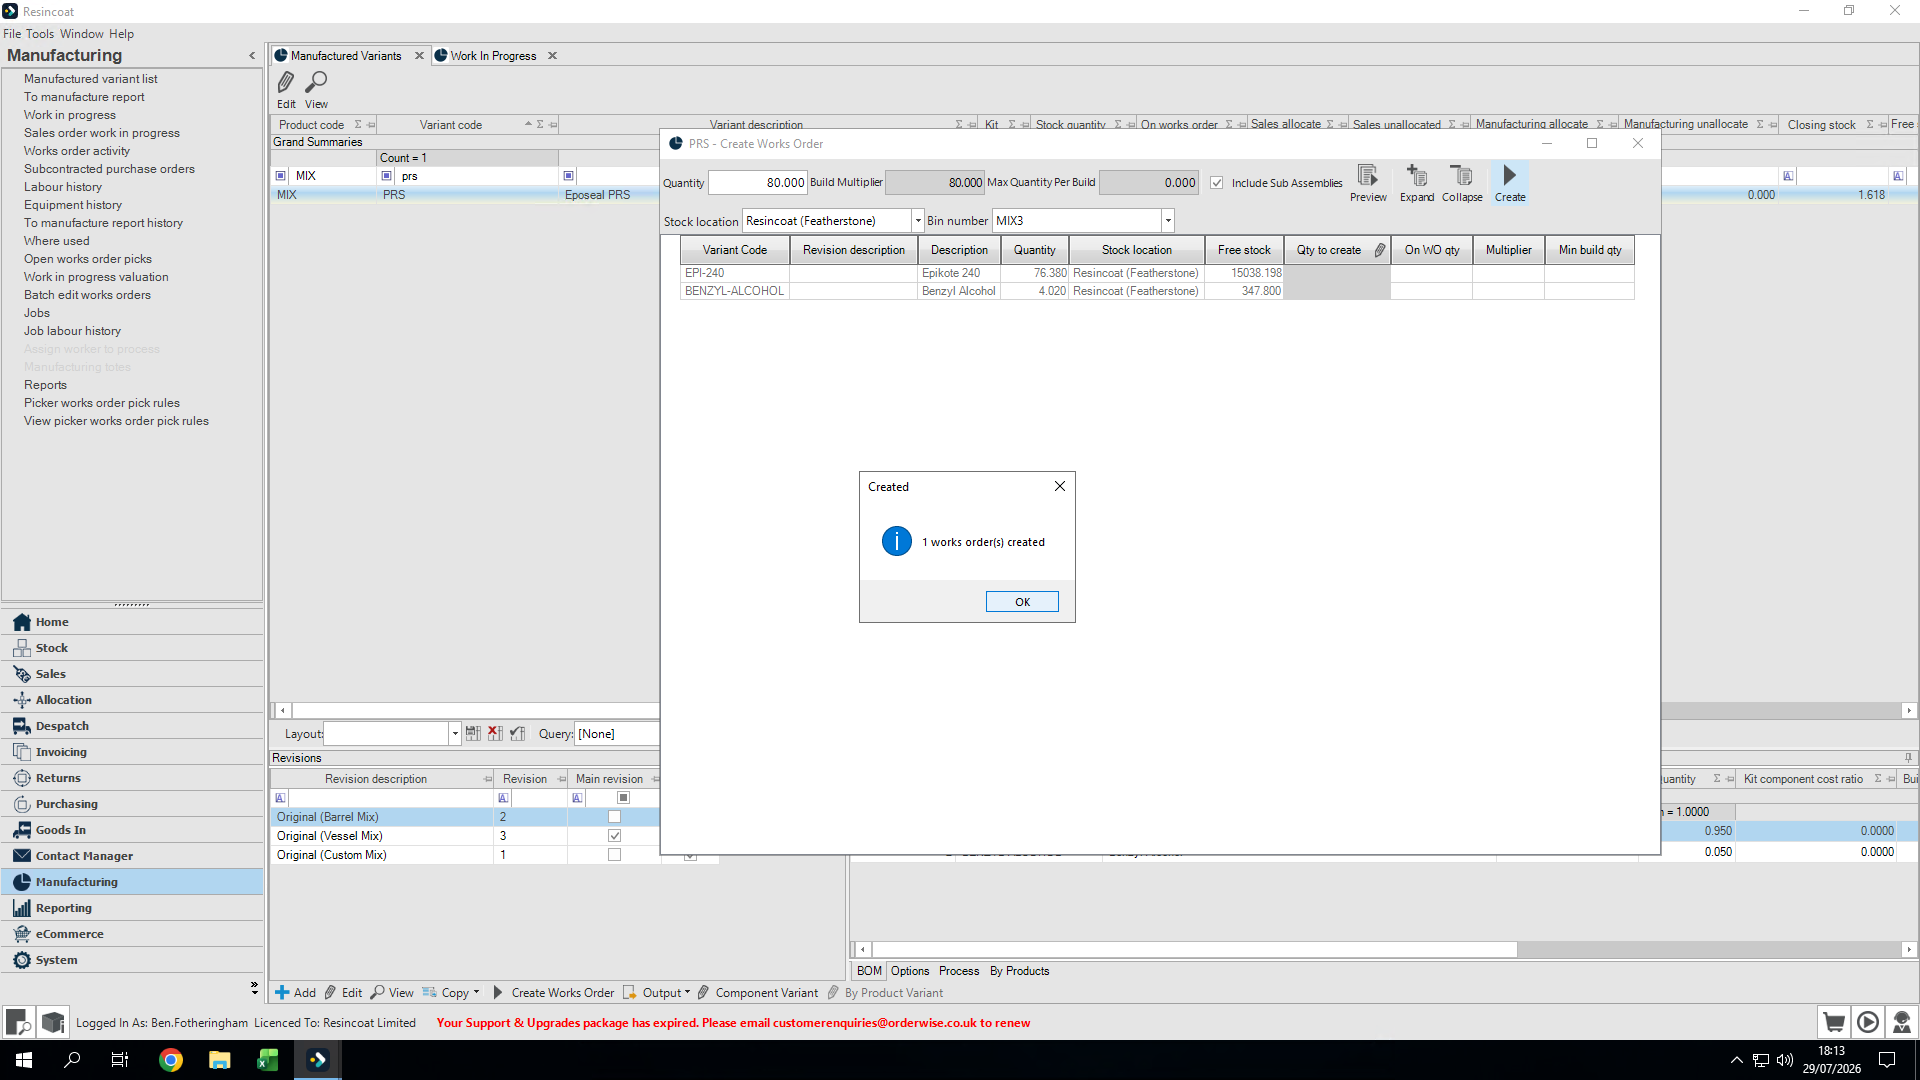
Task: Go to the Sales module
Action: (x=133, y=674)
